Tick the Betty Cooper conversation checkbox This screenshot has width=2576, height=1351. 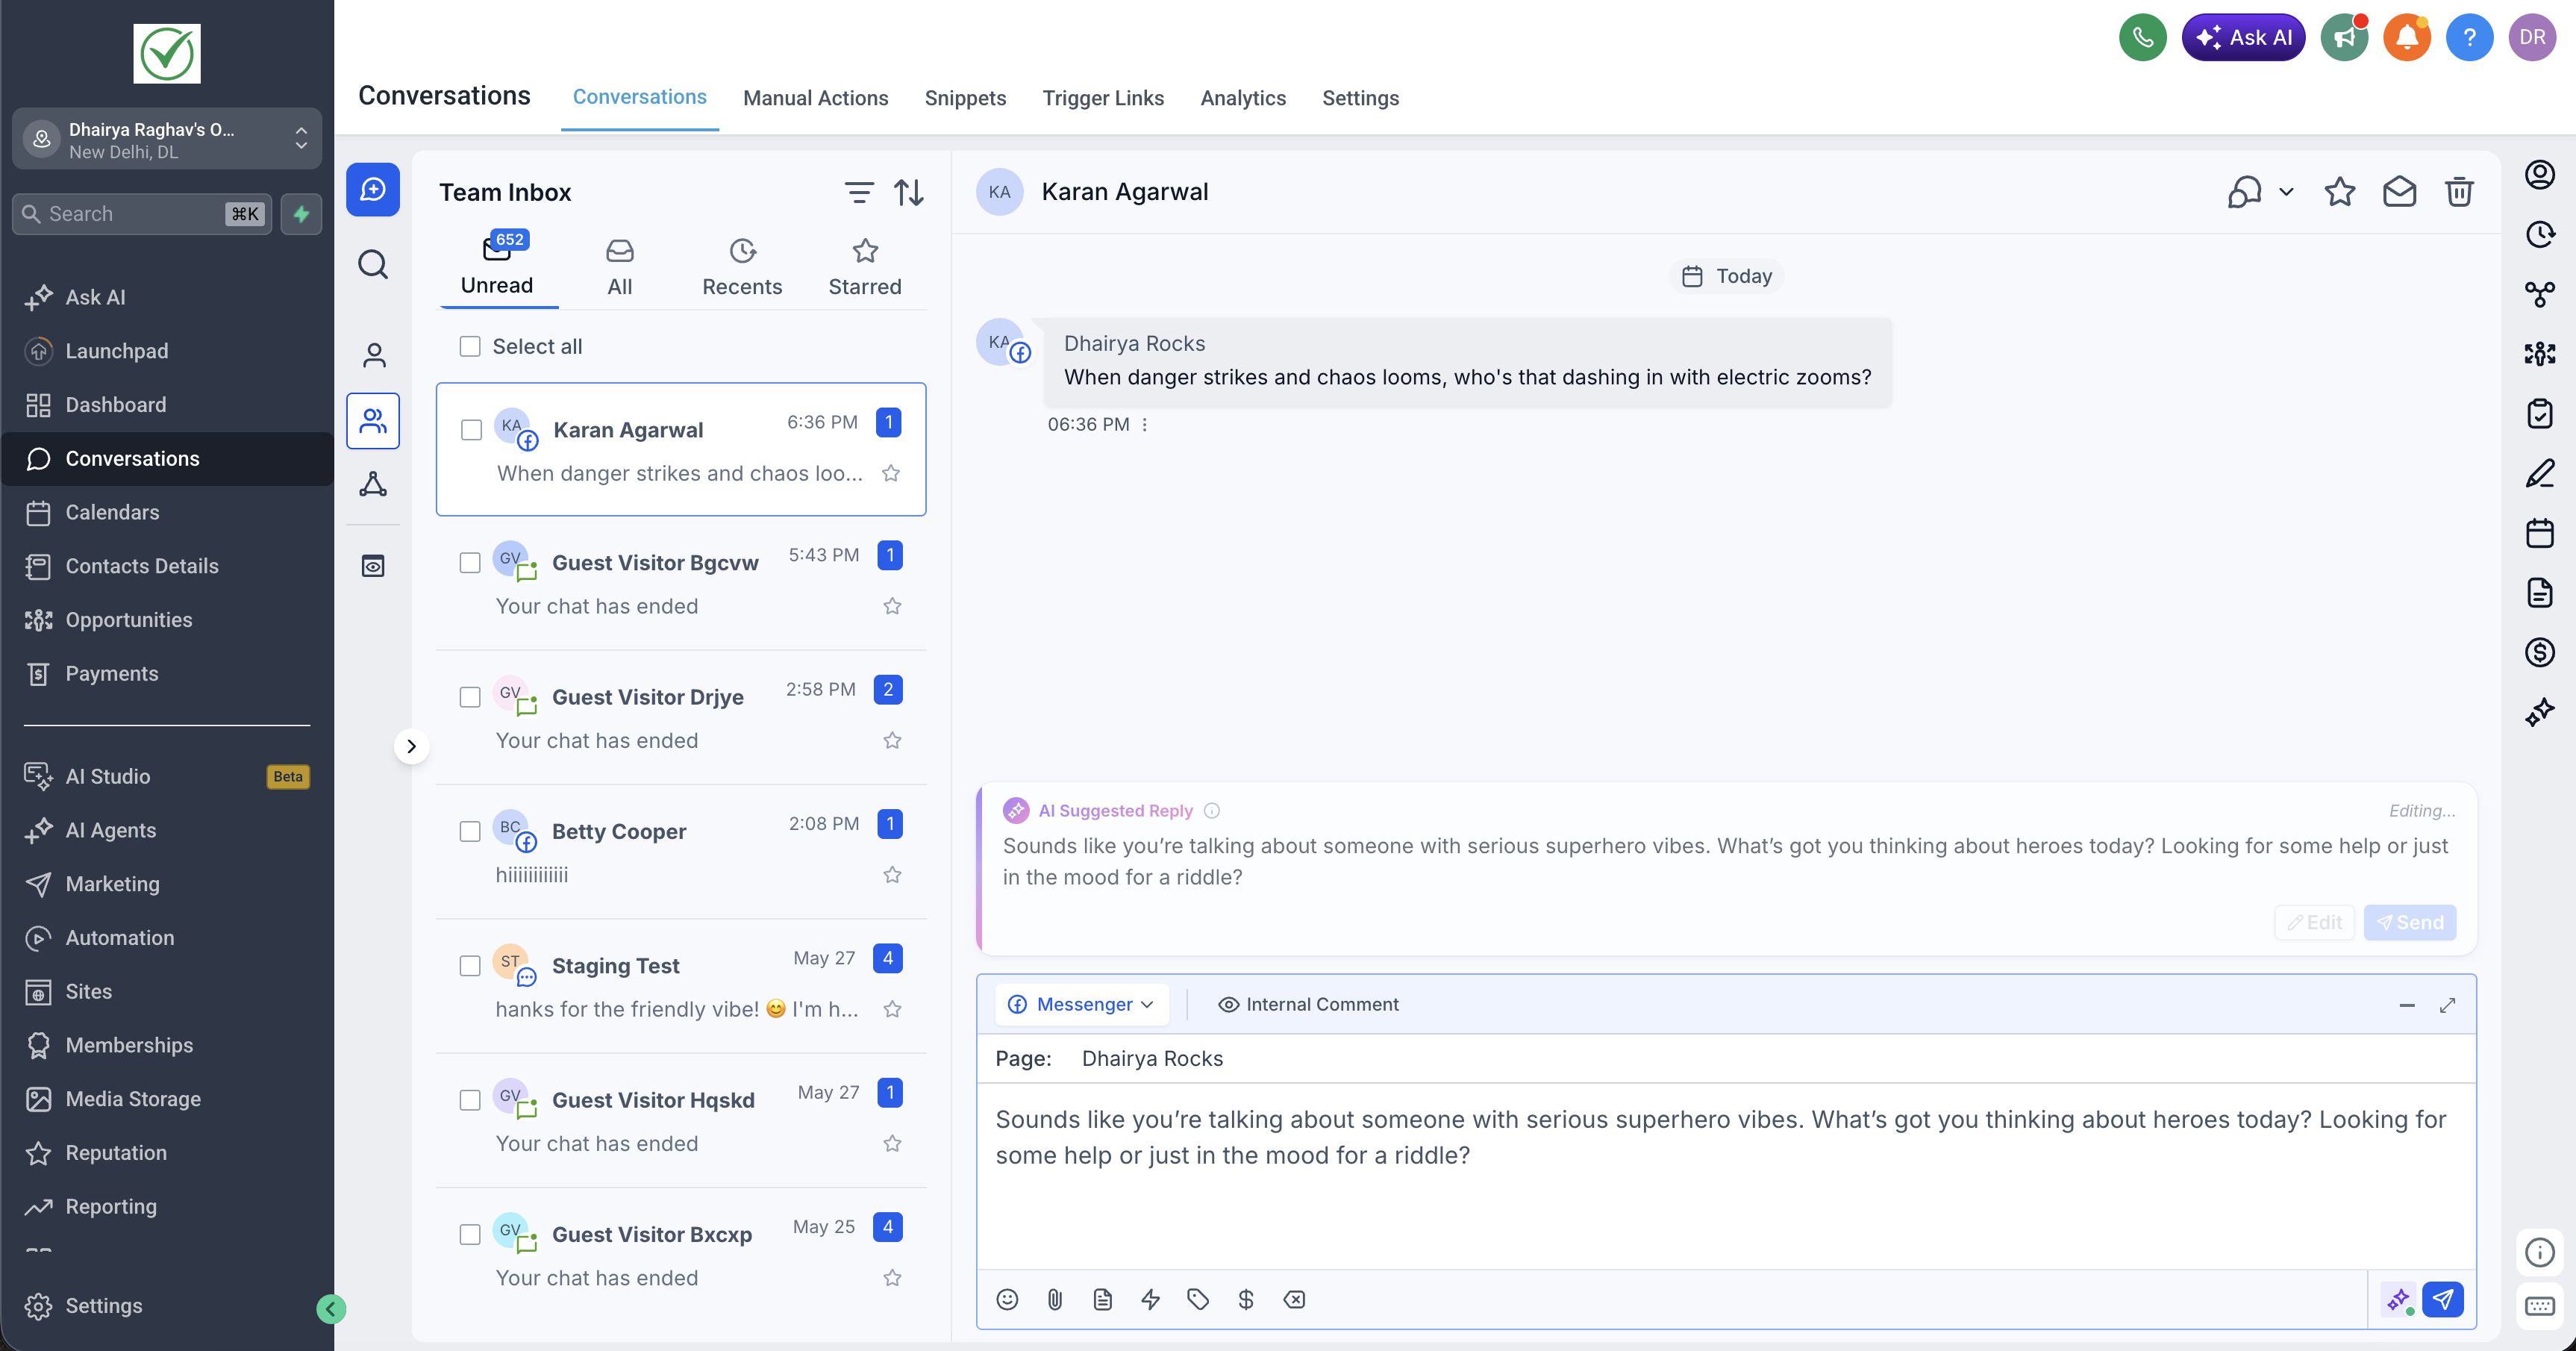pyautogui.click(x=470, y=831)
